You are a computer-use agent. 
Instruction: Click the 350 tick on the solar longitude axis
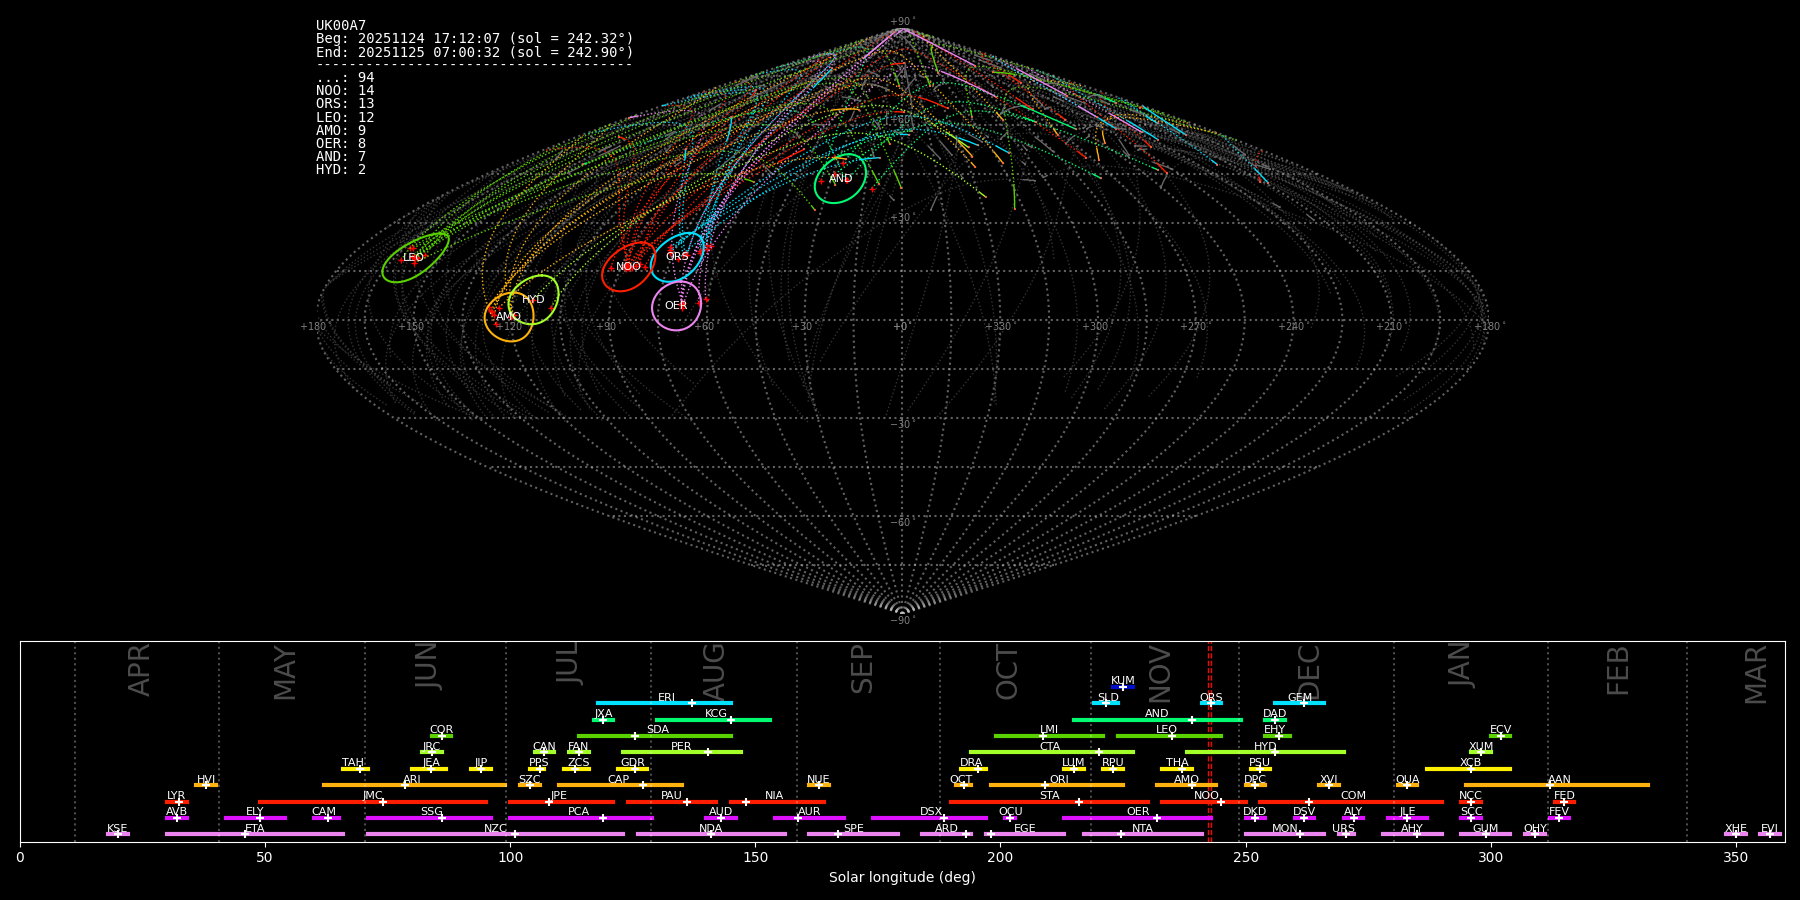pyautogui.click(x=1736, y=857)
